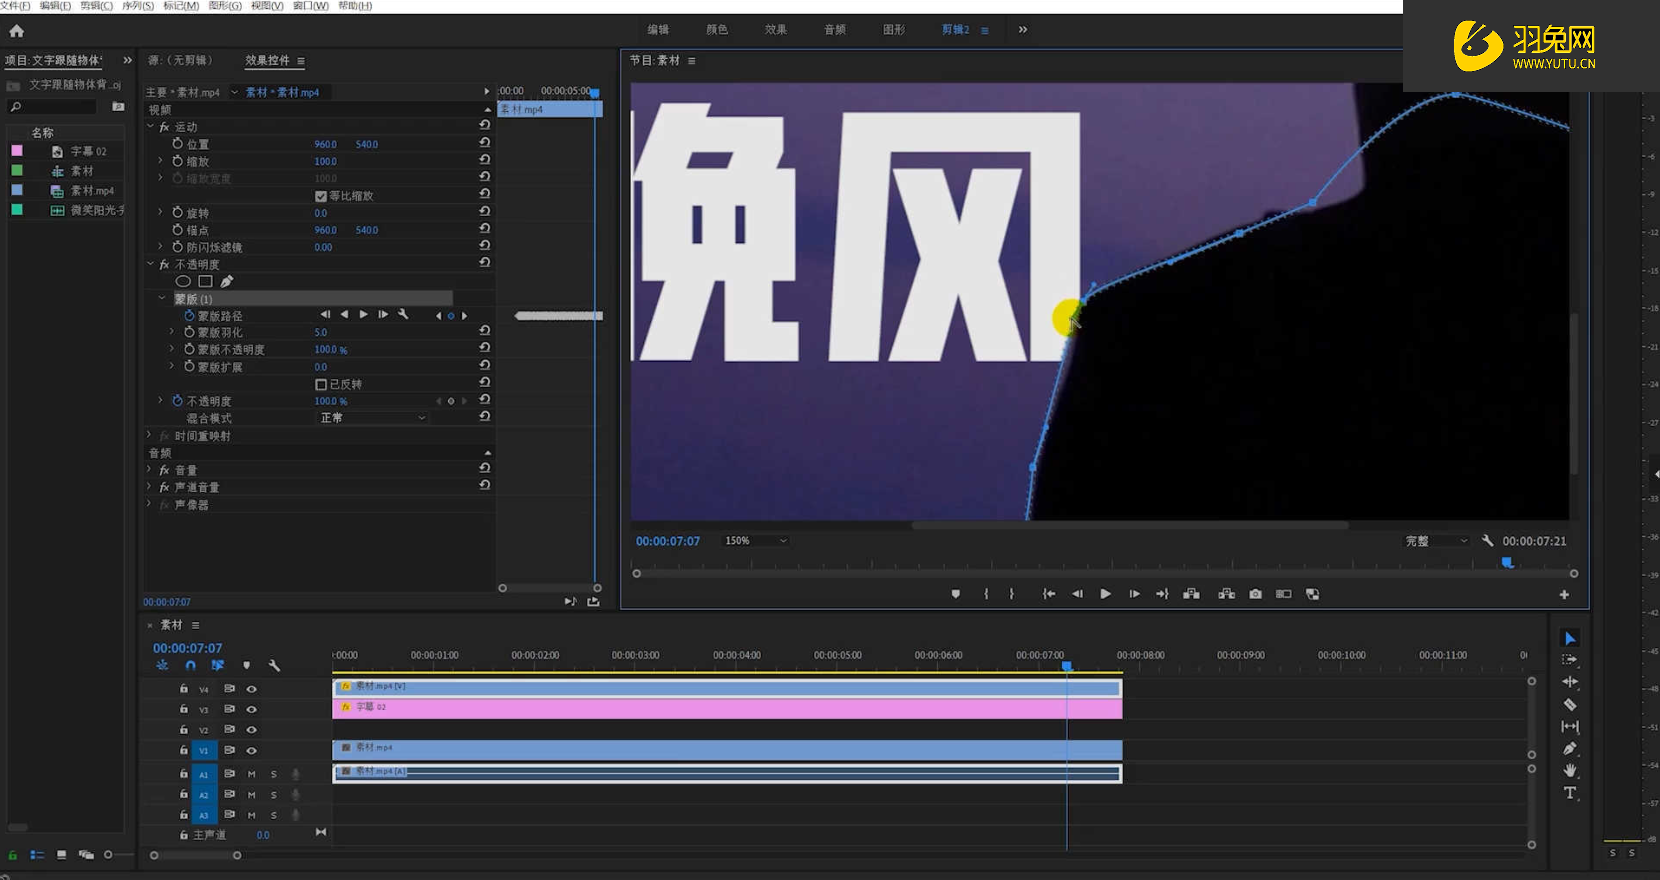The width and height of the screenshot is (1660, 880).
Task: Open the 文件 (File) menu
Action: pyautogui.click(x=15, y=6)
